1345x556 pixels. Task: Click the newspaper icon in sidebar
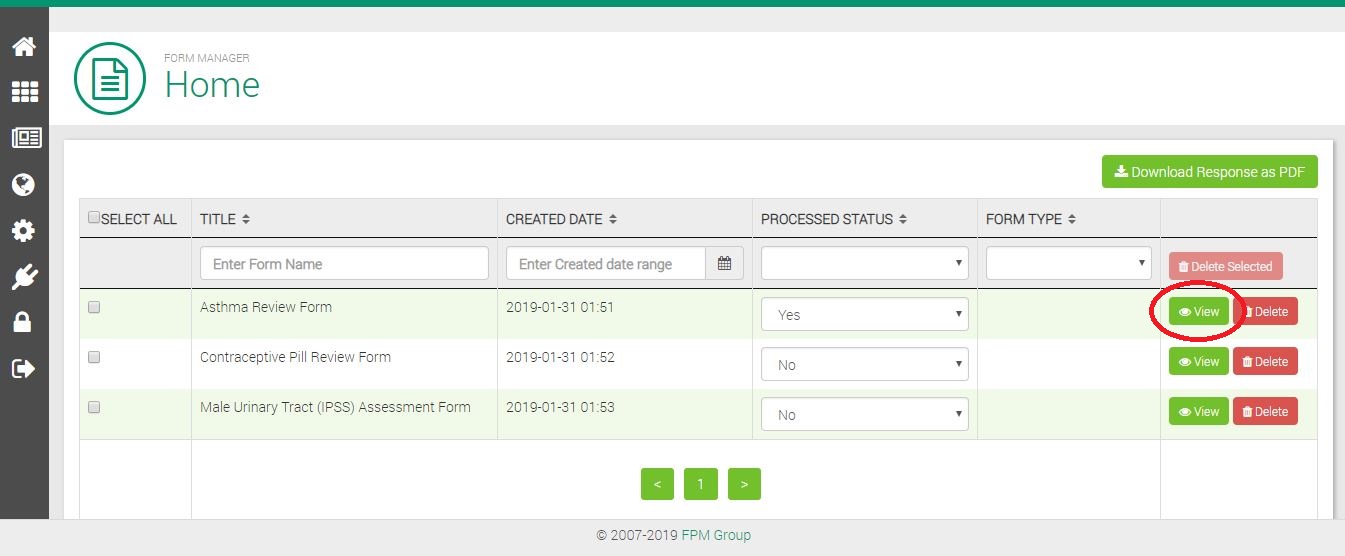[x=24, y=139]
